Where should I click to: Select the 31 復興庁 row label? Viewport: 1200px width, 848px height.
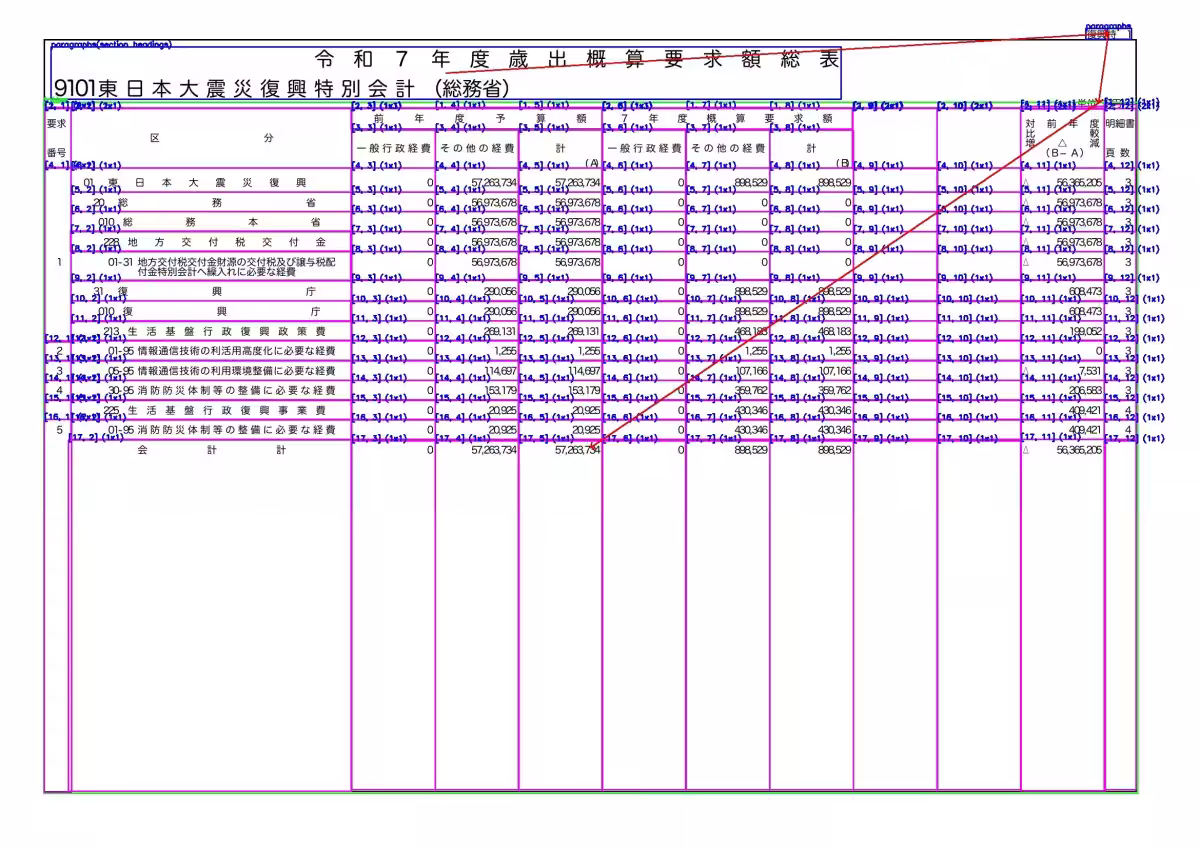(210, 291)
